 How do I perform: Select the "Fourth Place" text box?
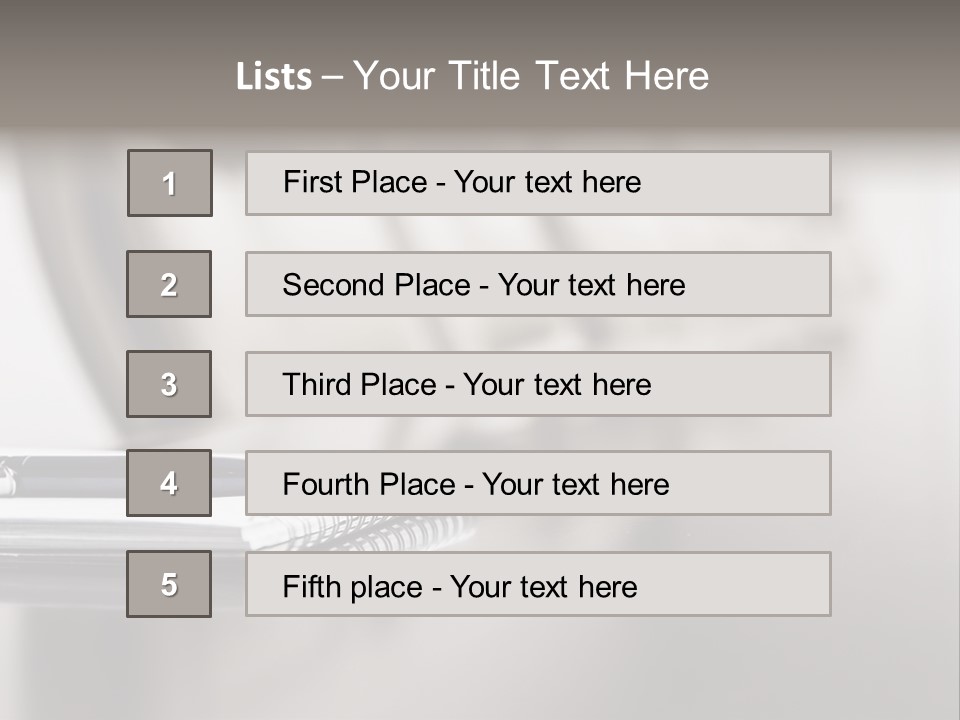[538, 483]
